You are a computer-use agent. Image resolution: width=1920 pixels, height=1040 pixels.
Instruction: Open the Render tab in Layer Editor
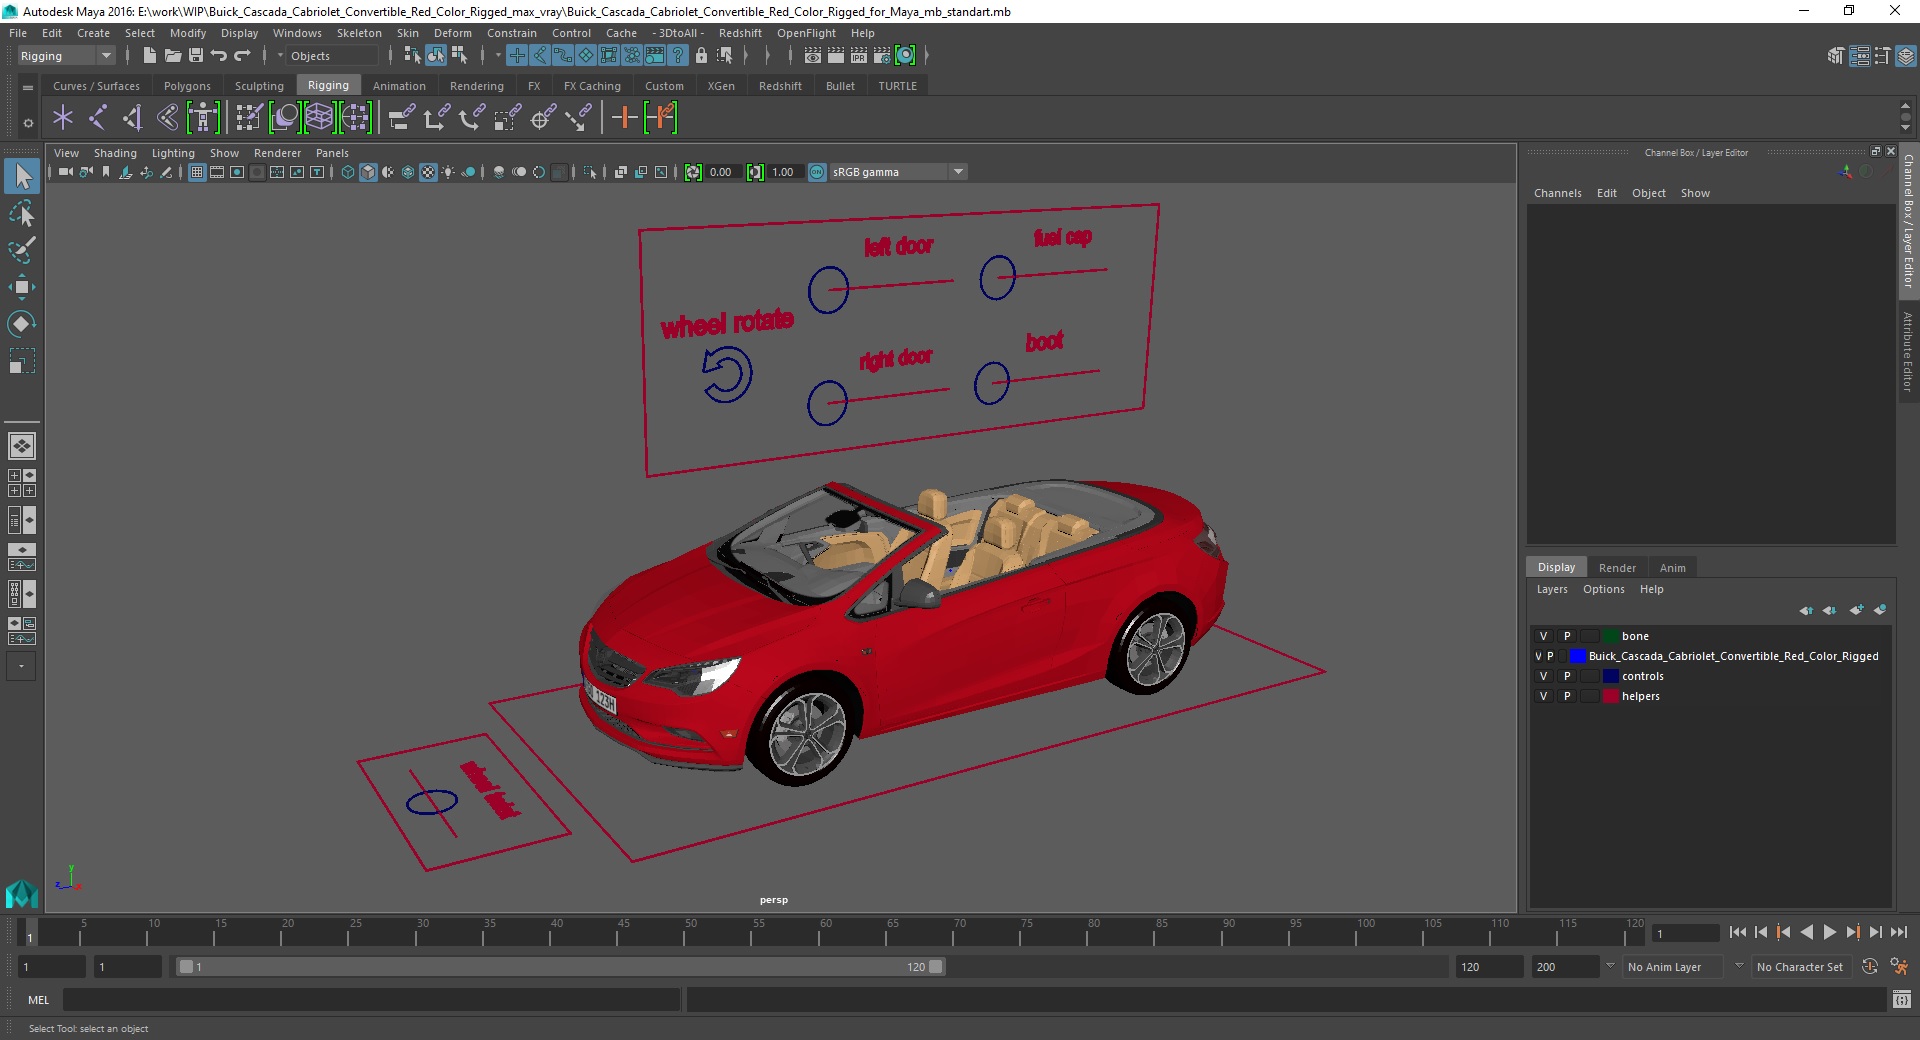point(1617,567)
